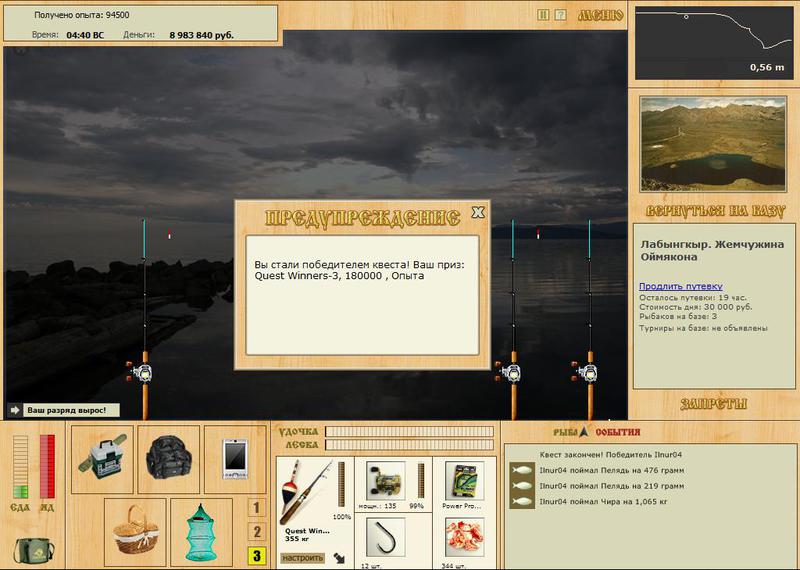Click the Осталось путевки: 19 час. line
Screen dimensions: 800x570
click(x=692, y=298)
